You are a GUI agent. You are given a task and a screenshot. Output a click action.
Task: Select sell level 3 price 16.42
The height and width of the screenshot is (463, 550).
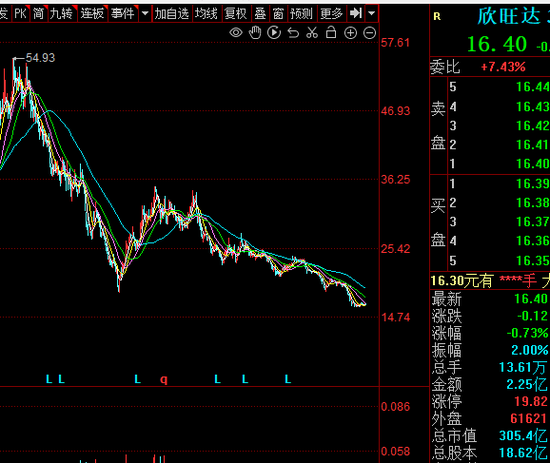[532, 126]
